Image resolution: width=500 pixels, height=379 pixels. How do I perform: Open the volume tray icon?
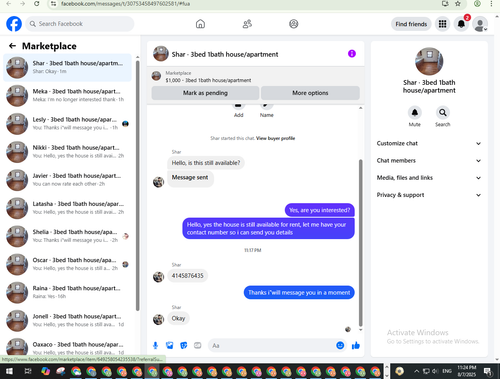[435, 371]
